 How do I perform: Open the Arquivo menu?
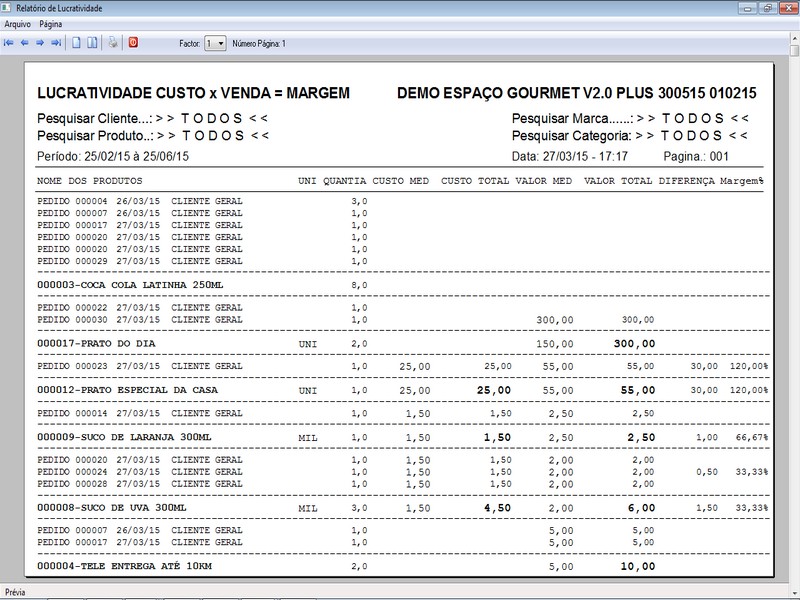[x=17, y=23]
